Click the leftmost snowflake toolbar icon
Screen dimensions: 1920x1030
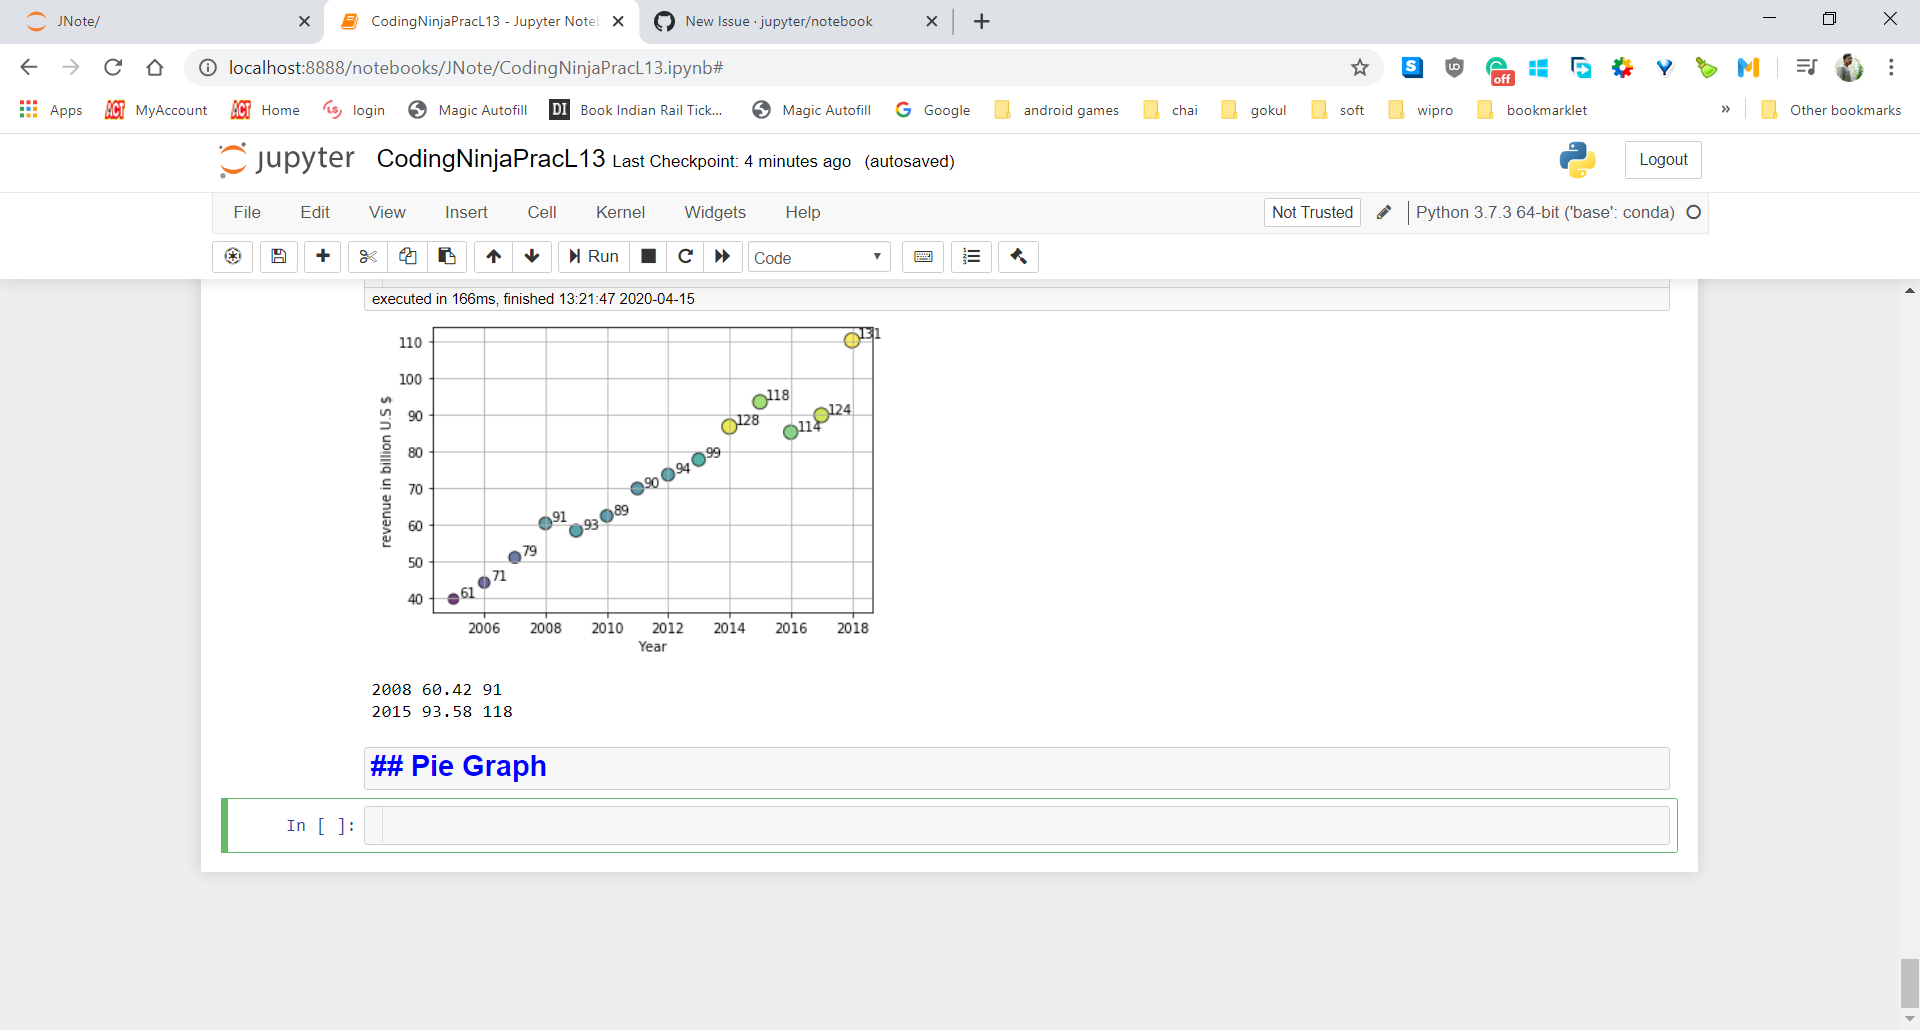(233, 257)
